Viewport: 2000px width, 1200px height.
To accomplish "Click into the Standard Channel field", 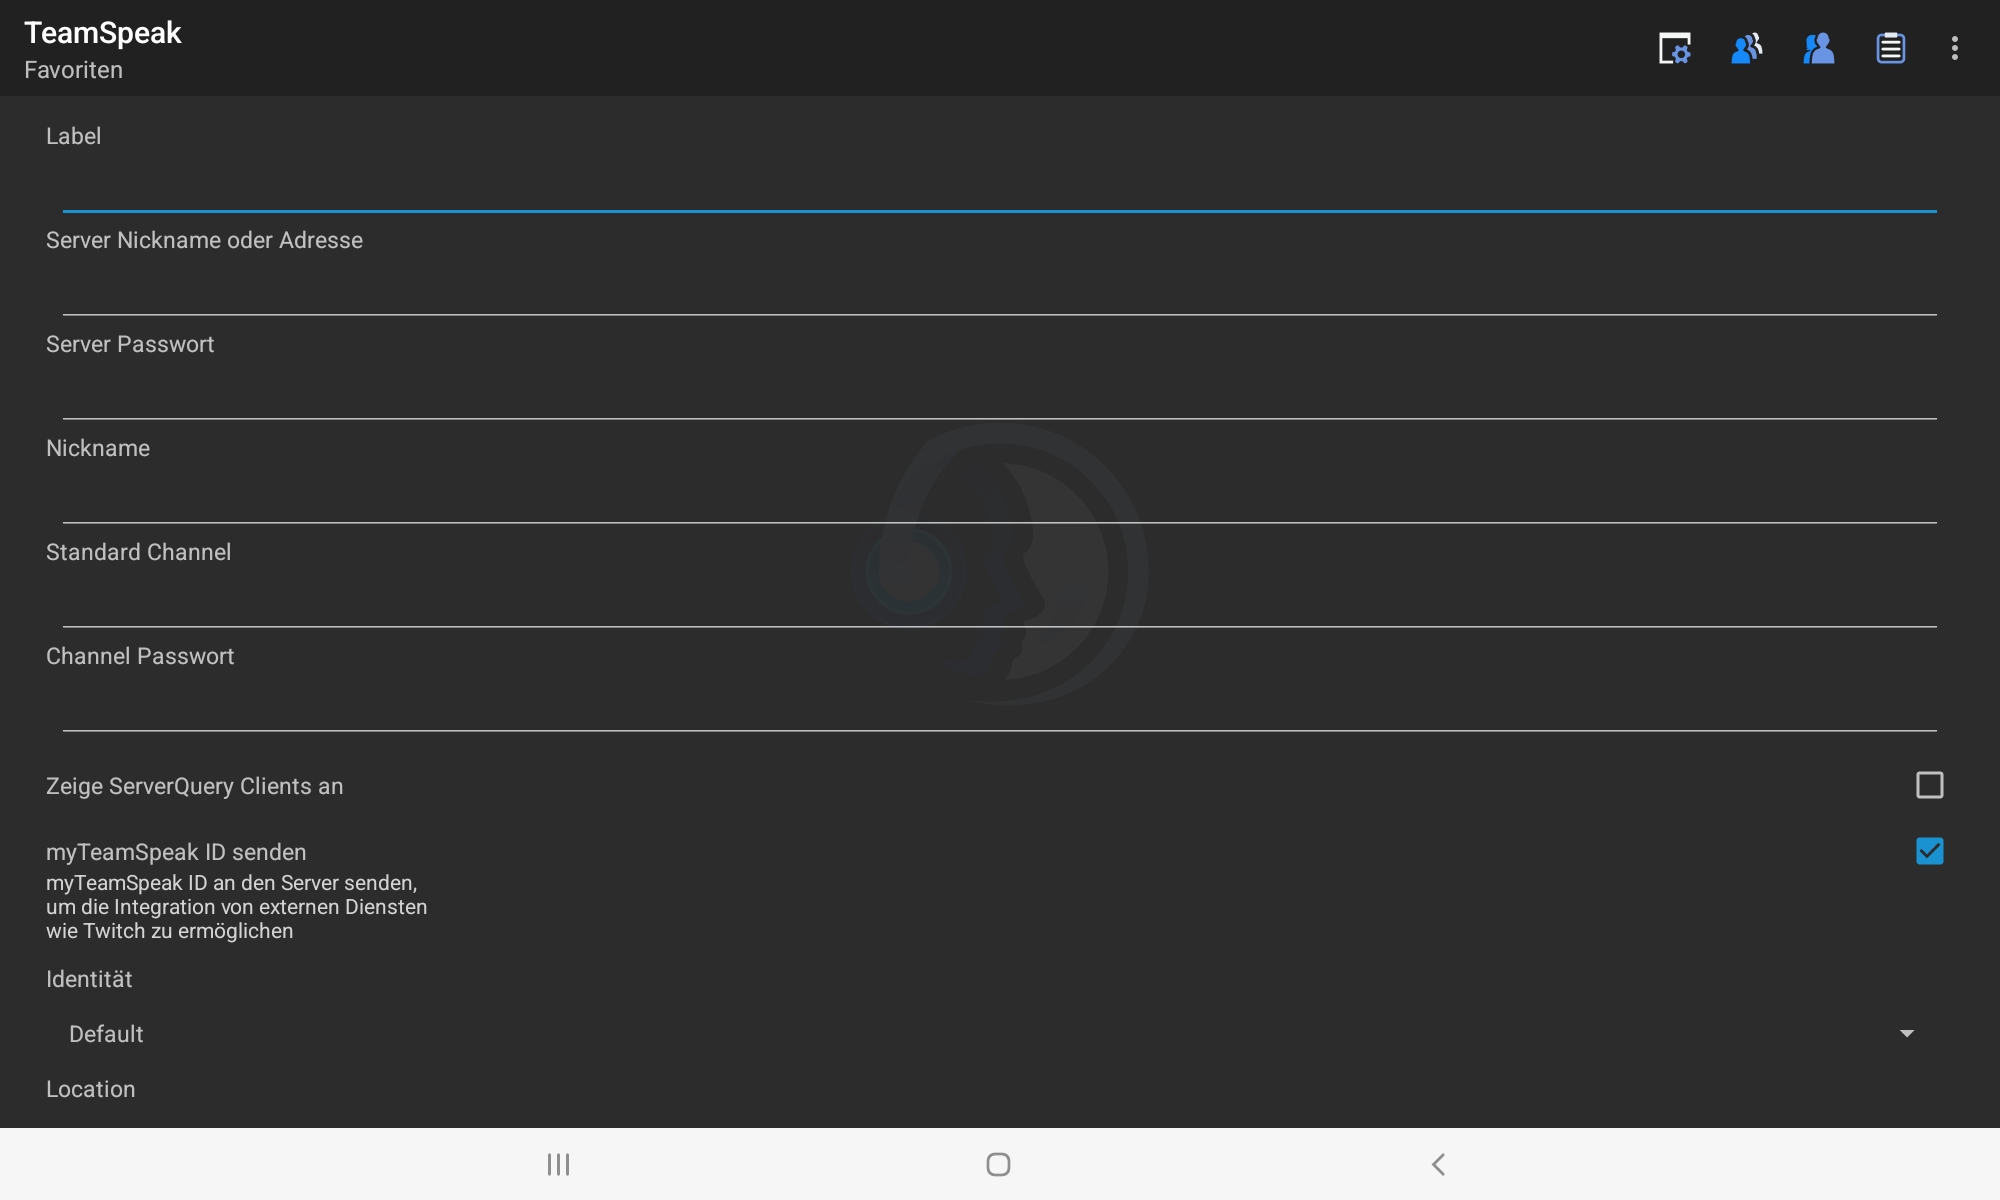I will (1000, 602).
